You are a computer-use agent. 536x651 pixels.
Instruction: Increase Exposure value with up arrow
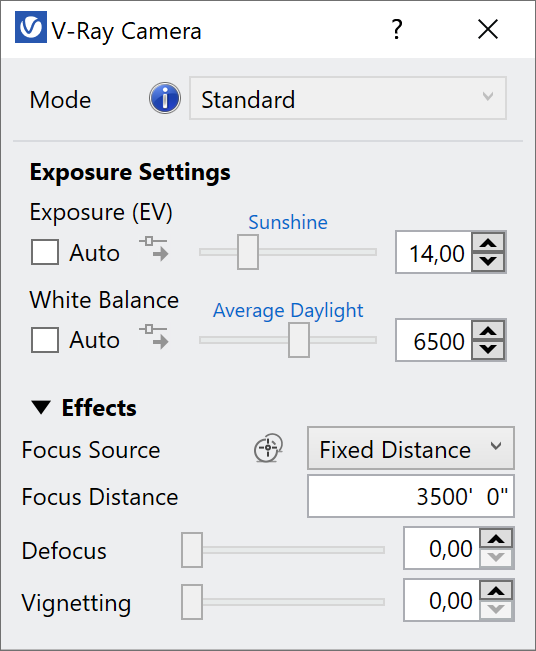pos(488,242)
